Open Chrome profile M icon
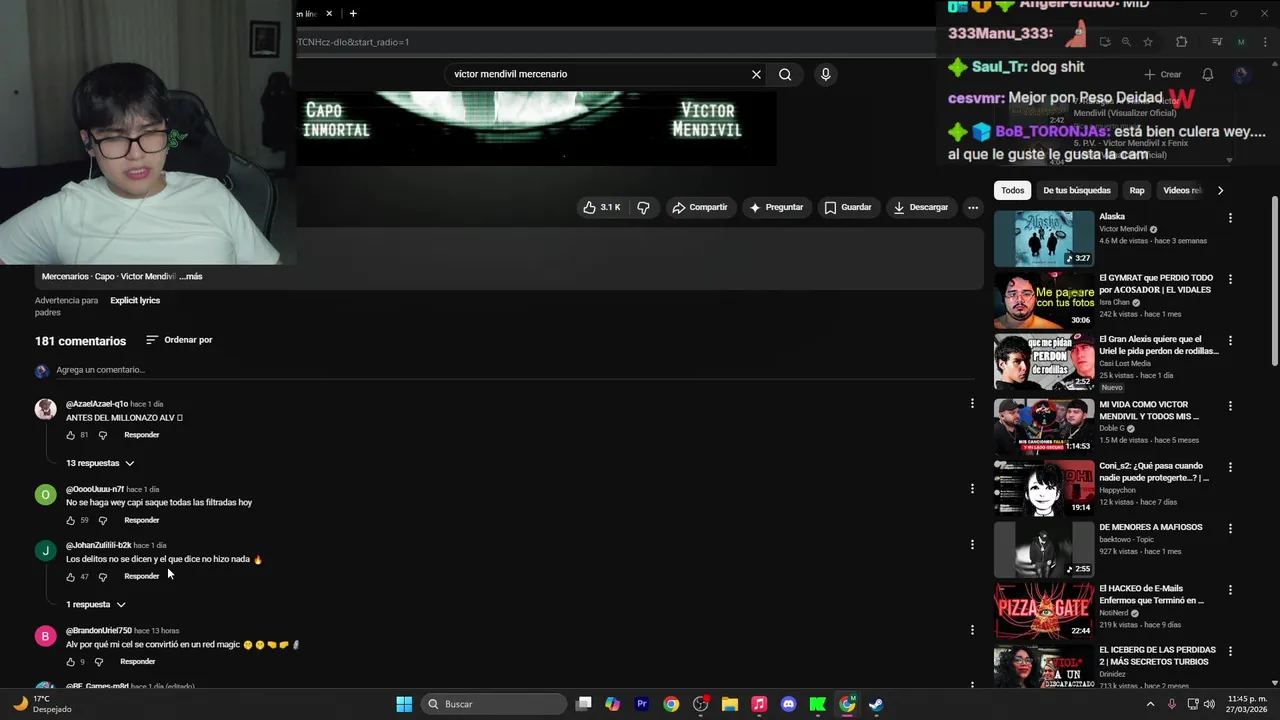This screenshot has width=1280, height=720. tap(1241, 42)
